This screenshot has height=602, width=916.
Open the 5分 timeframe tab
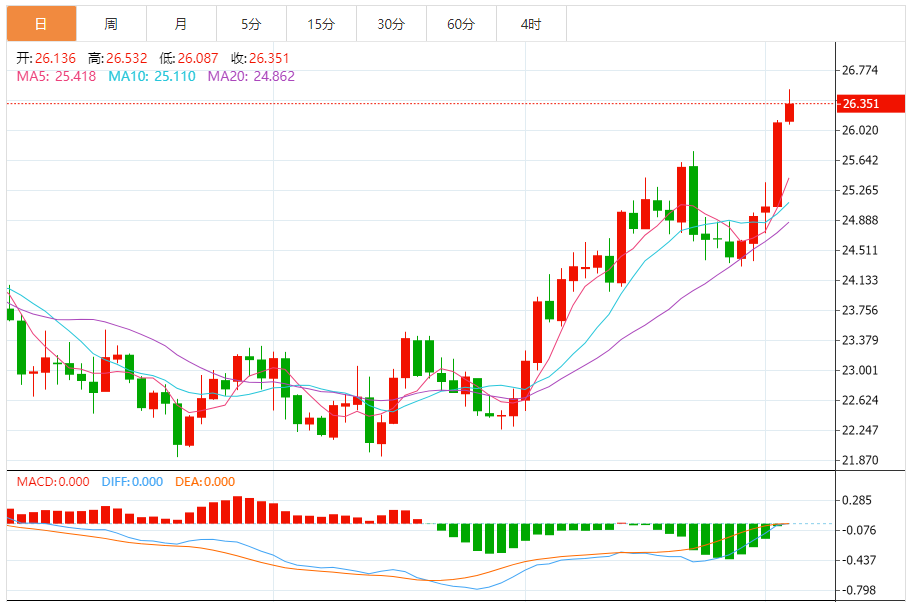(x=252, y=24)
